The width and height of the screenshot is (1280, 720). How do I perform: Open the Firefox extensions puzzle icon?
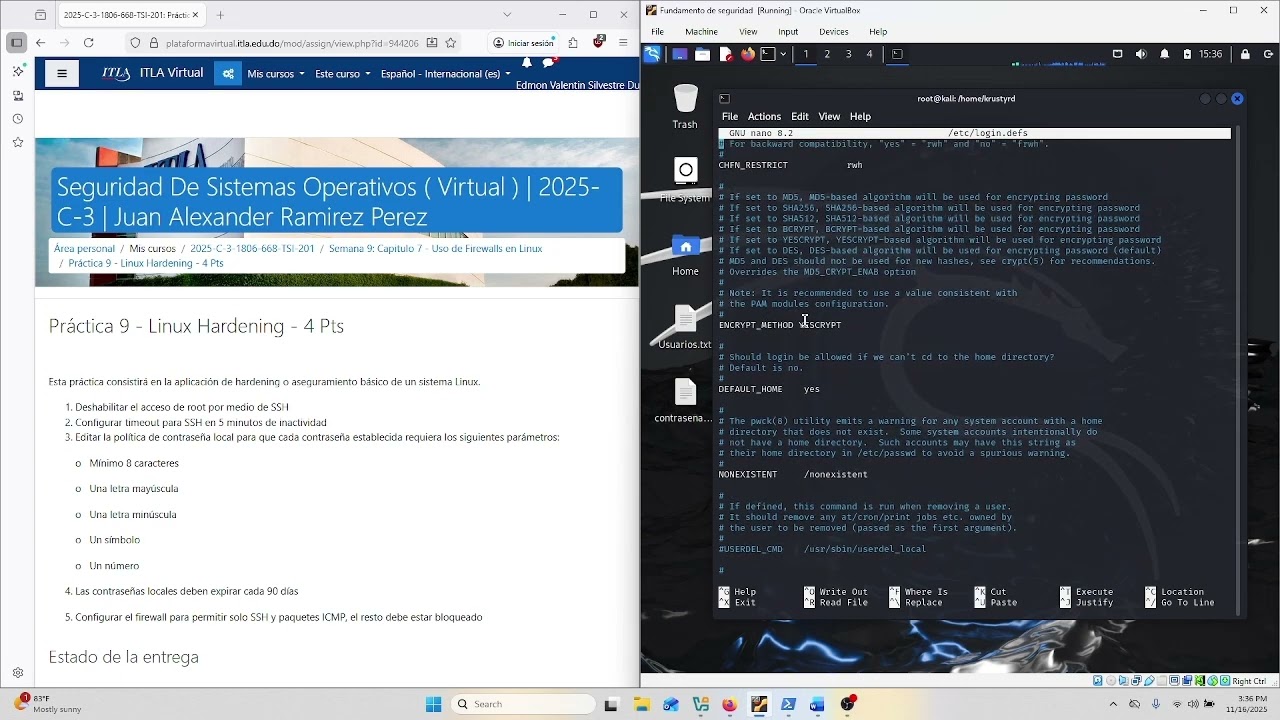coord(573,43)
